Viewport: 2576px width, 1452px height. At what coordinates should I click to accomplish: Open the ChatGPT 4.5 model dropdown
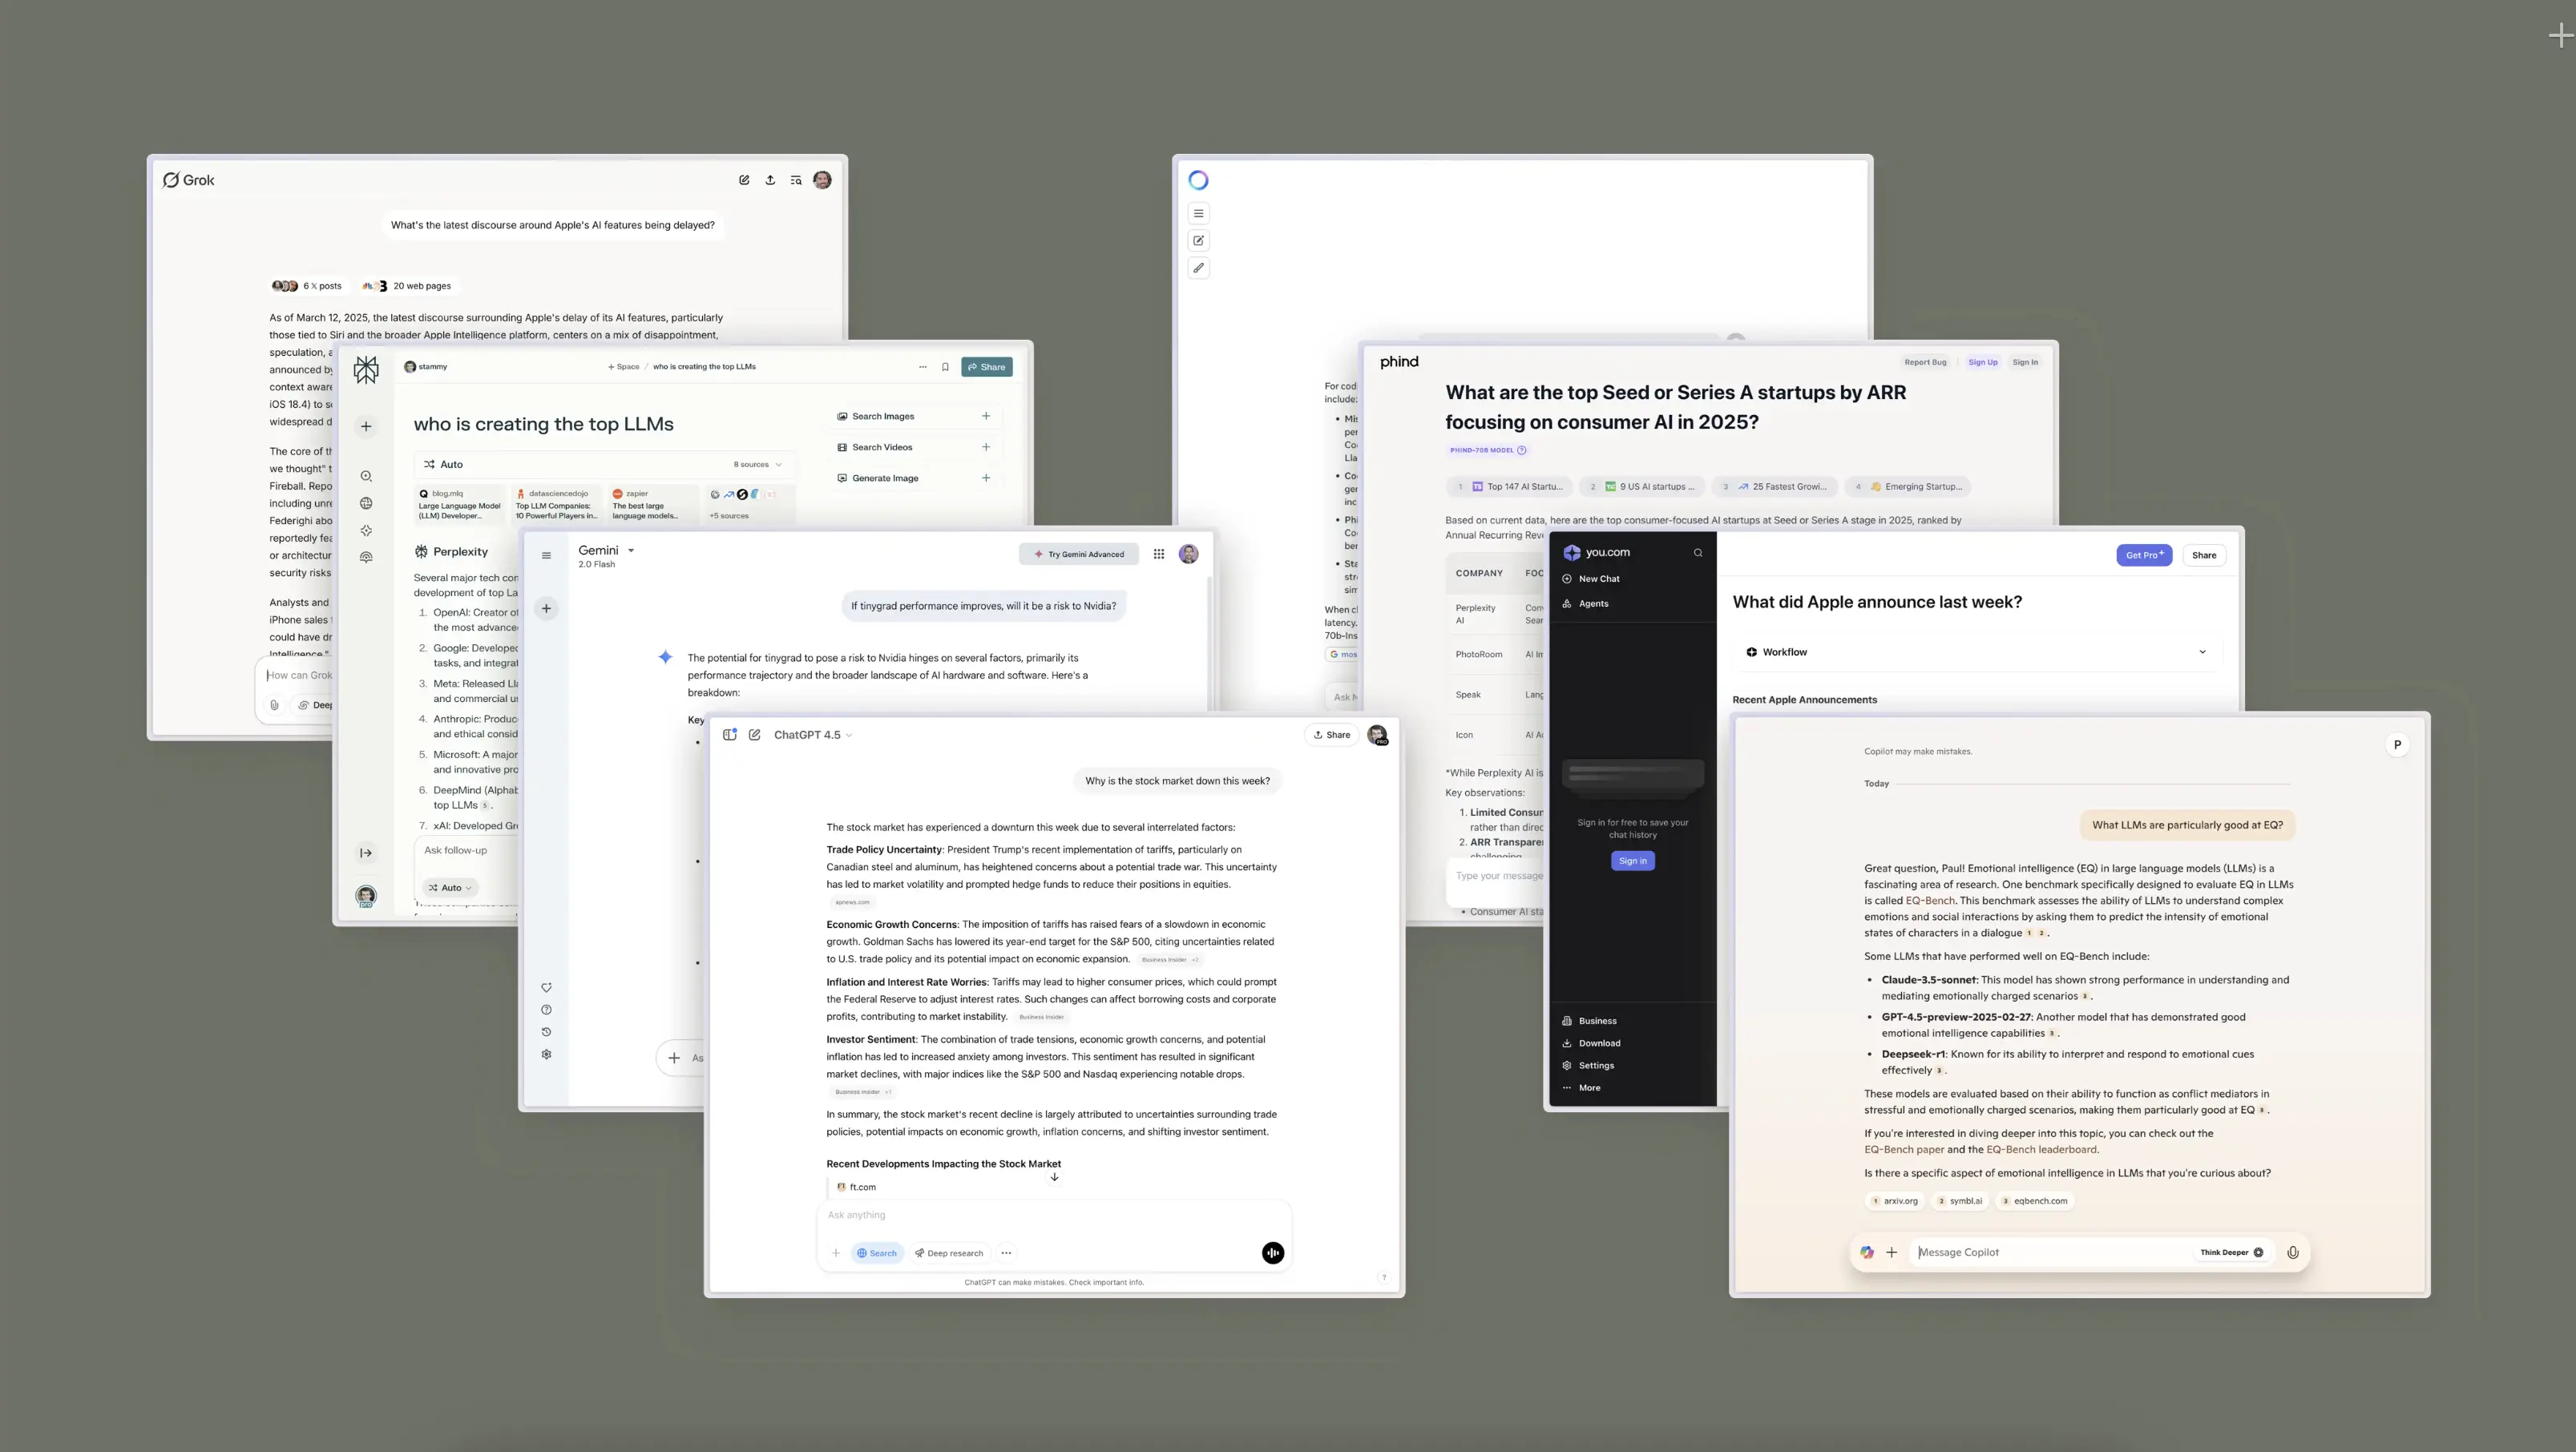coord(813,735)
